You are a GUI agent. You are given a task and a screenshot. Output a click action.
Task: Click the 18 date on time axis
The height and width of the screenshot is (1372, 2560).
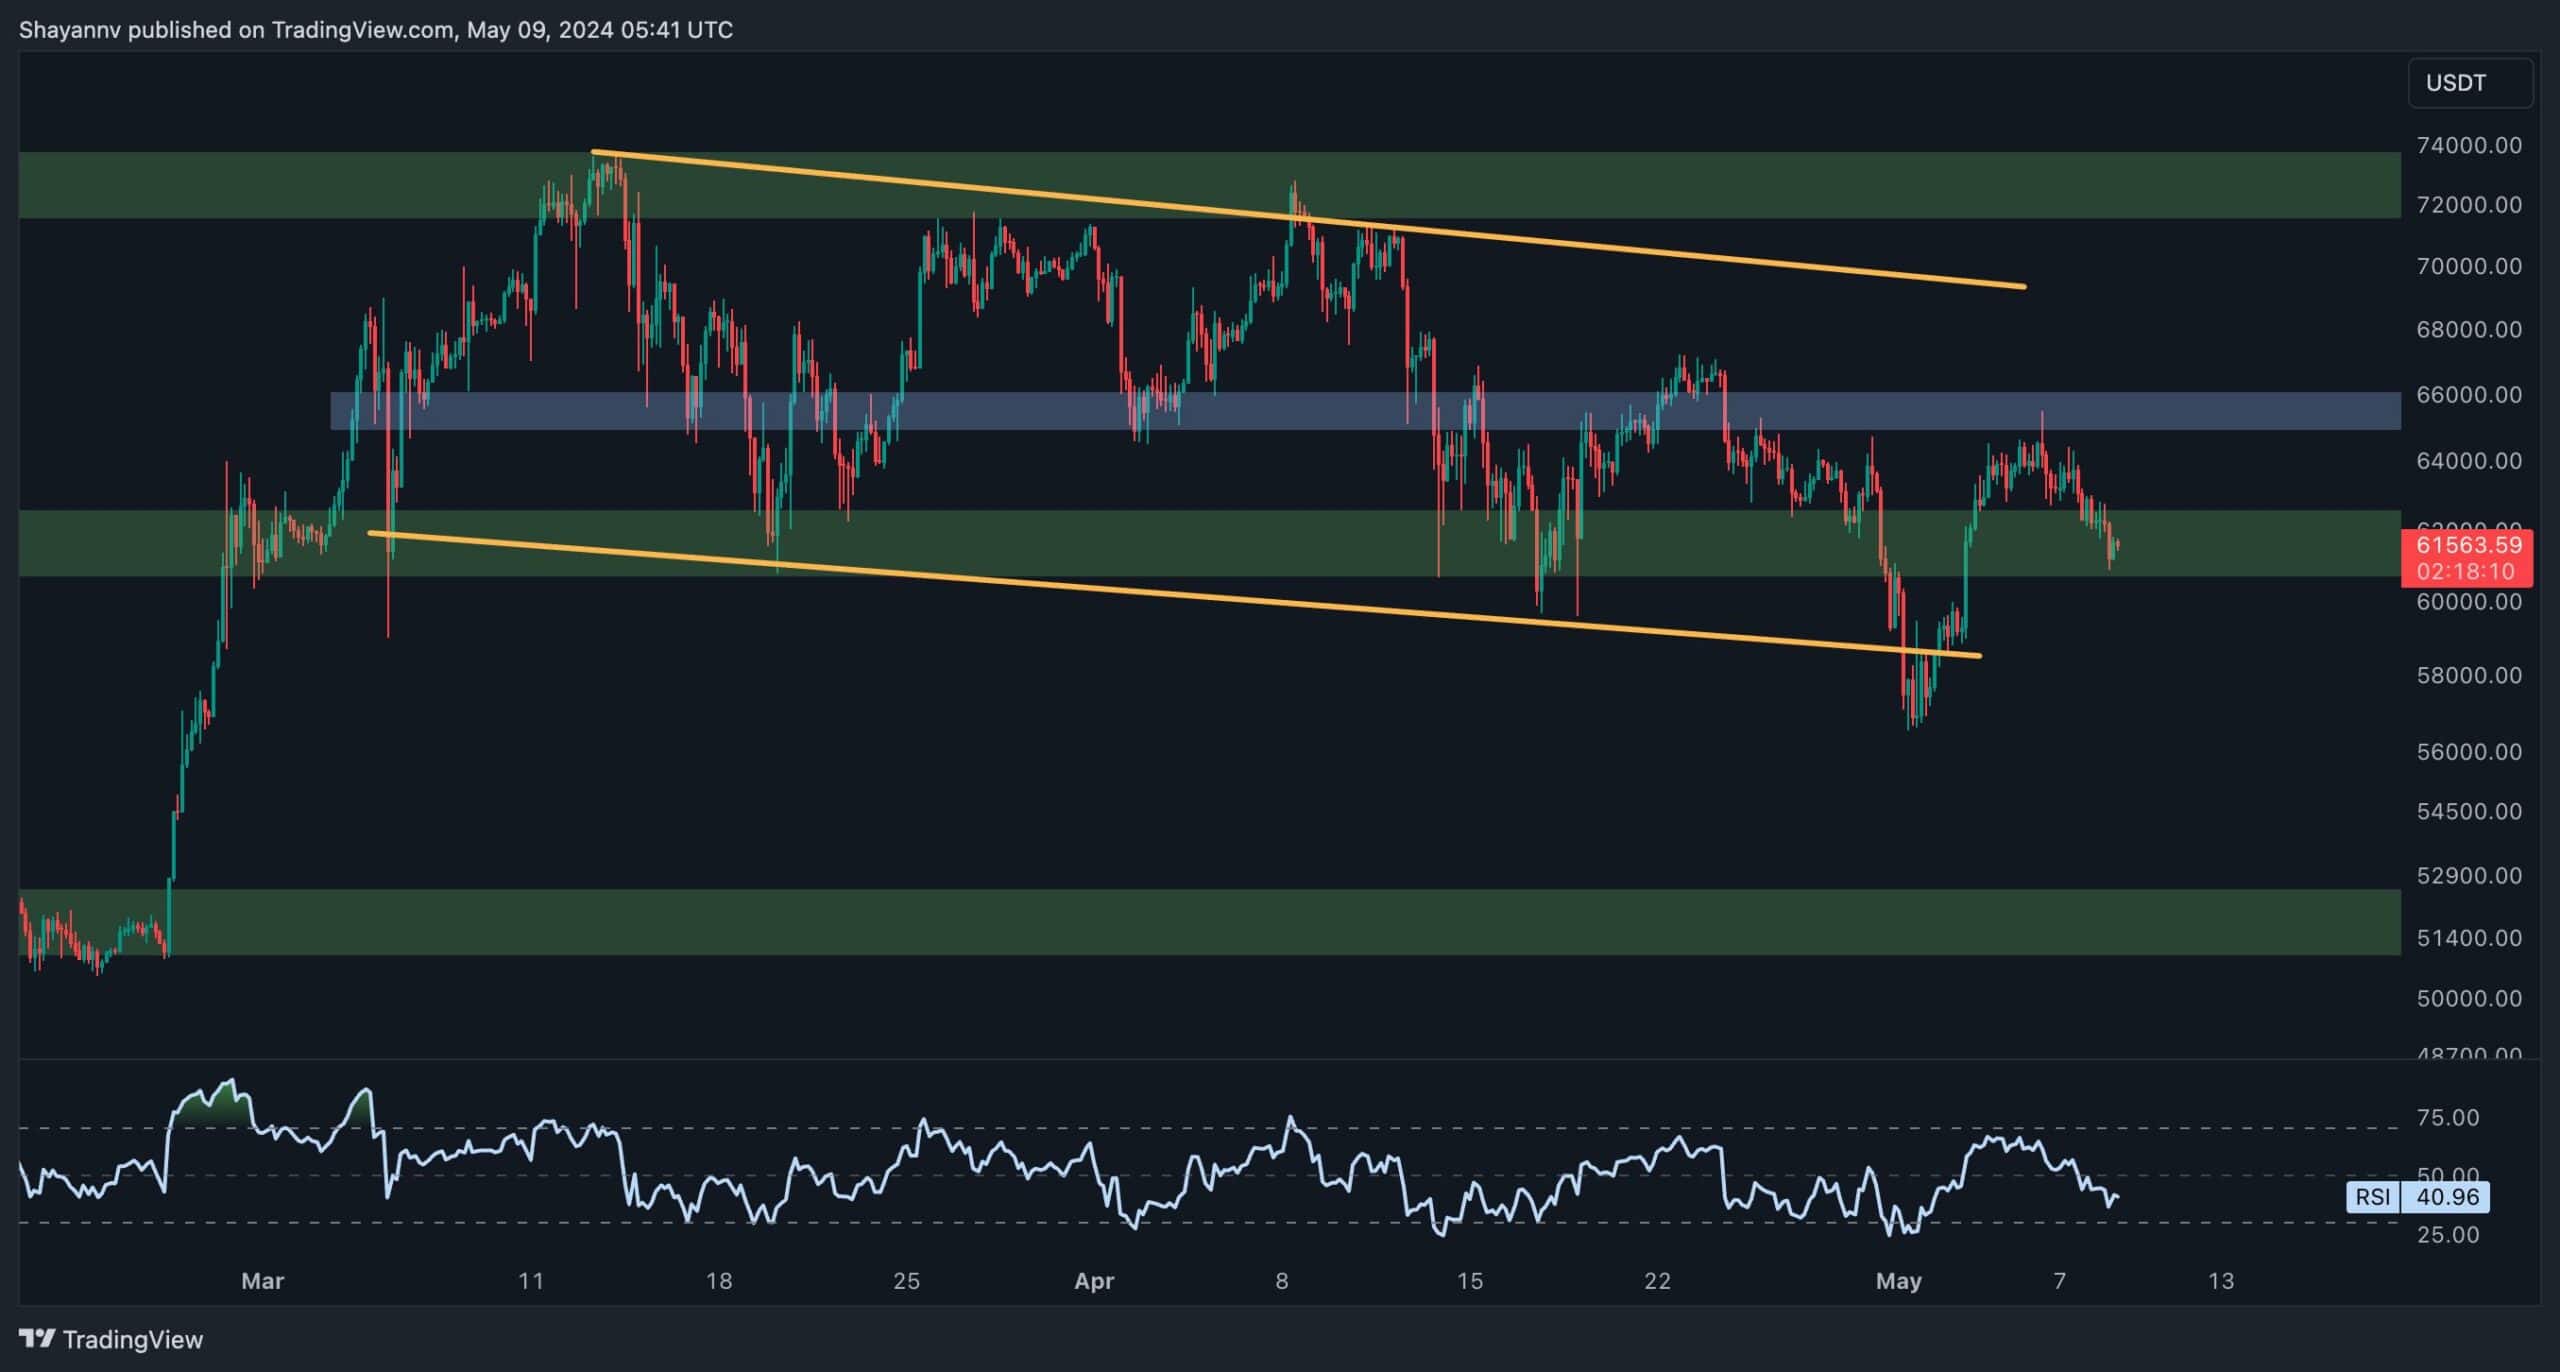(x=719, y=1281)
